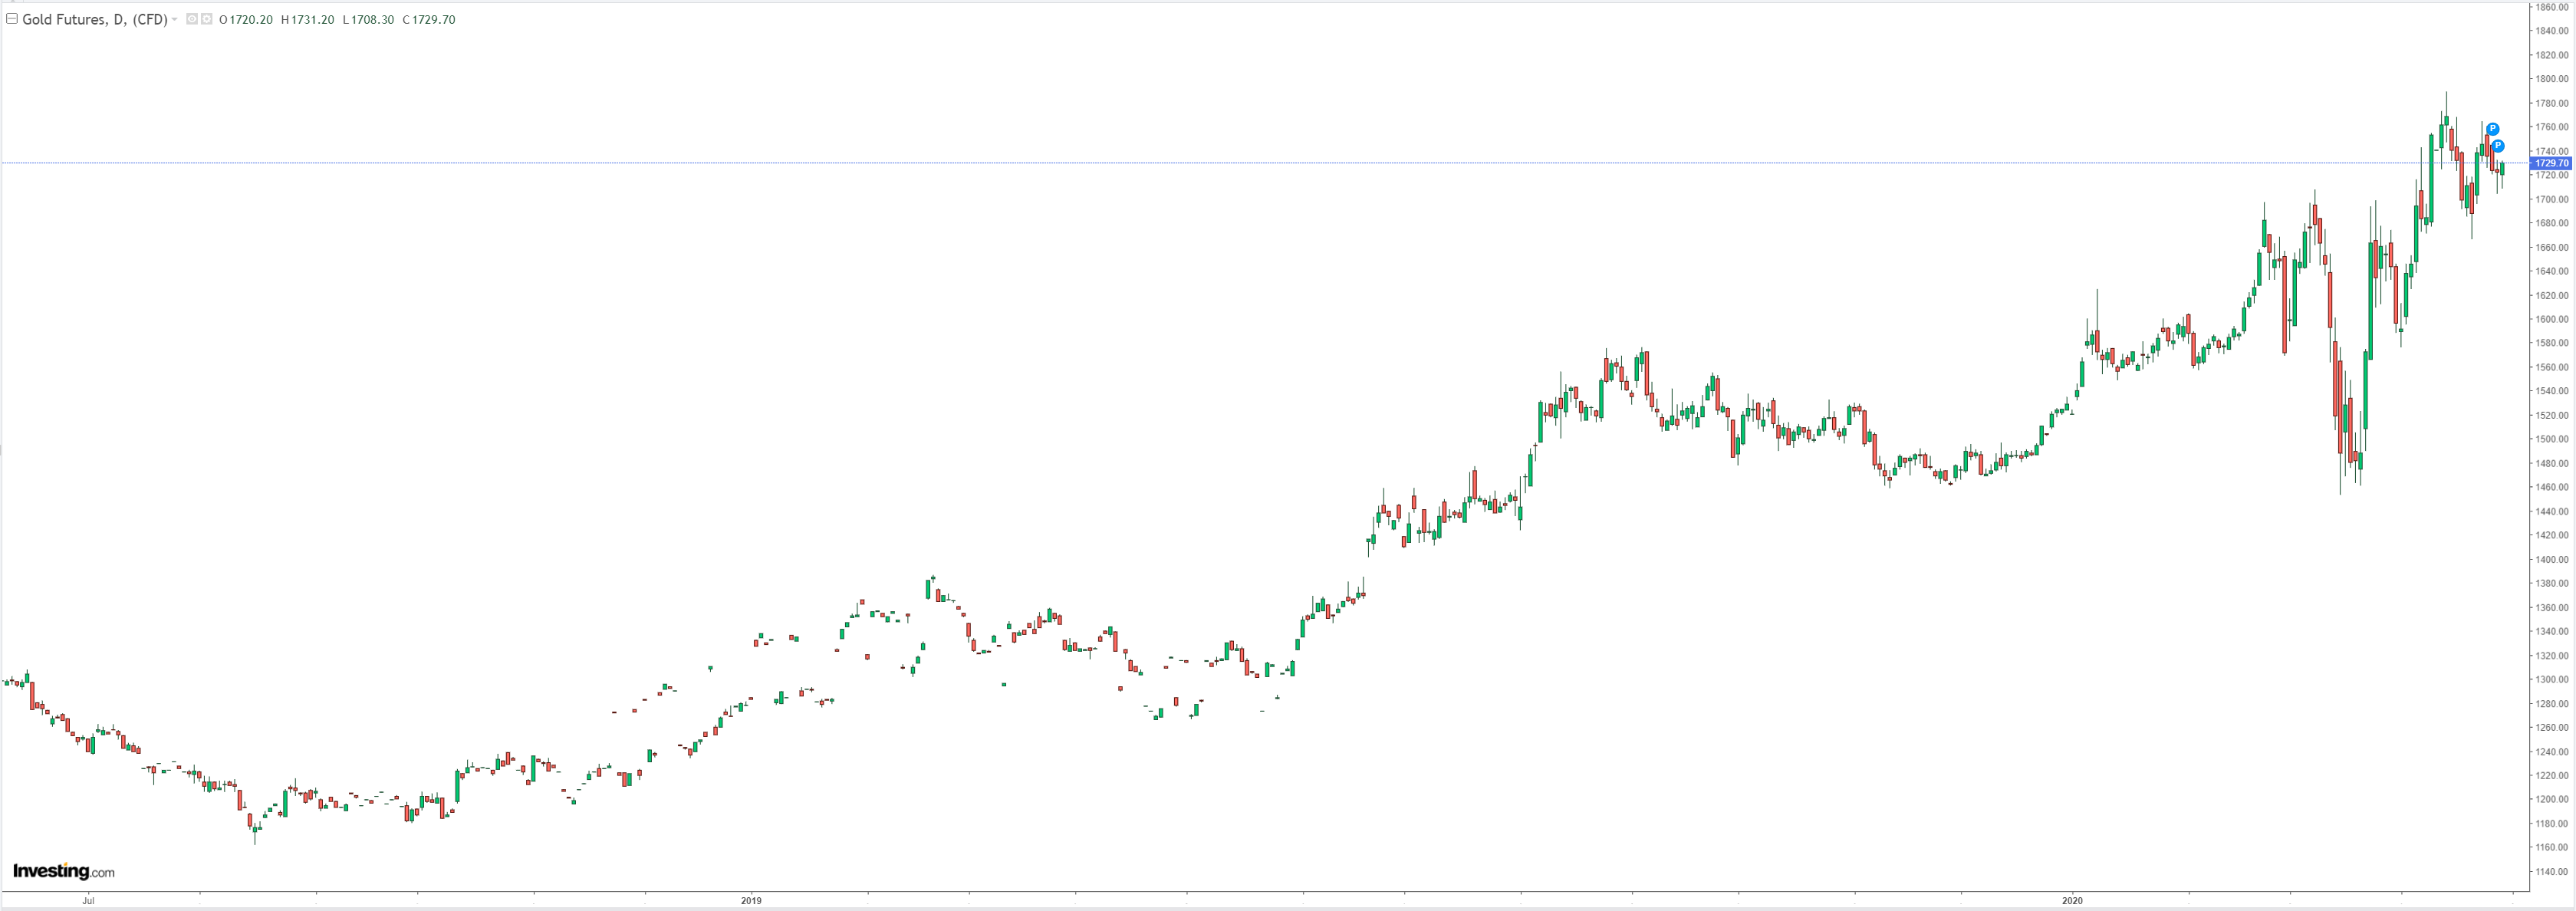Click the 1140.00 price scale label

(2551, 872)
